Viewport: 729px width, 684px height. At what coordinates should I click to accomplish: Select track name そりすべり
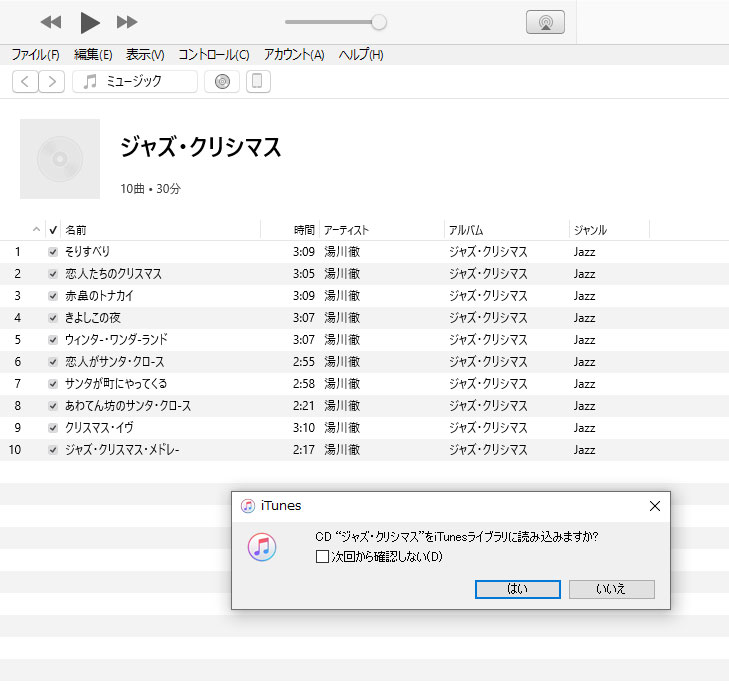pyautogui.click(x=87, y=252)
